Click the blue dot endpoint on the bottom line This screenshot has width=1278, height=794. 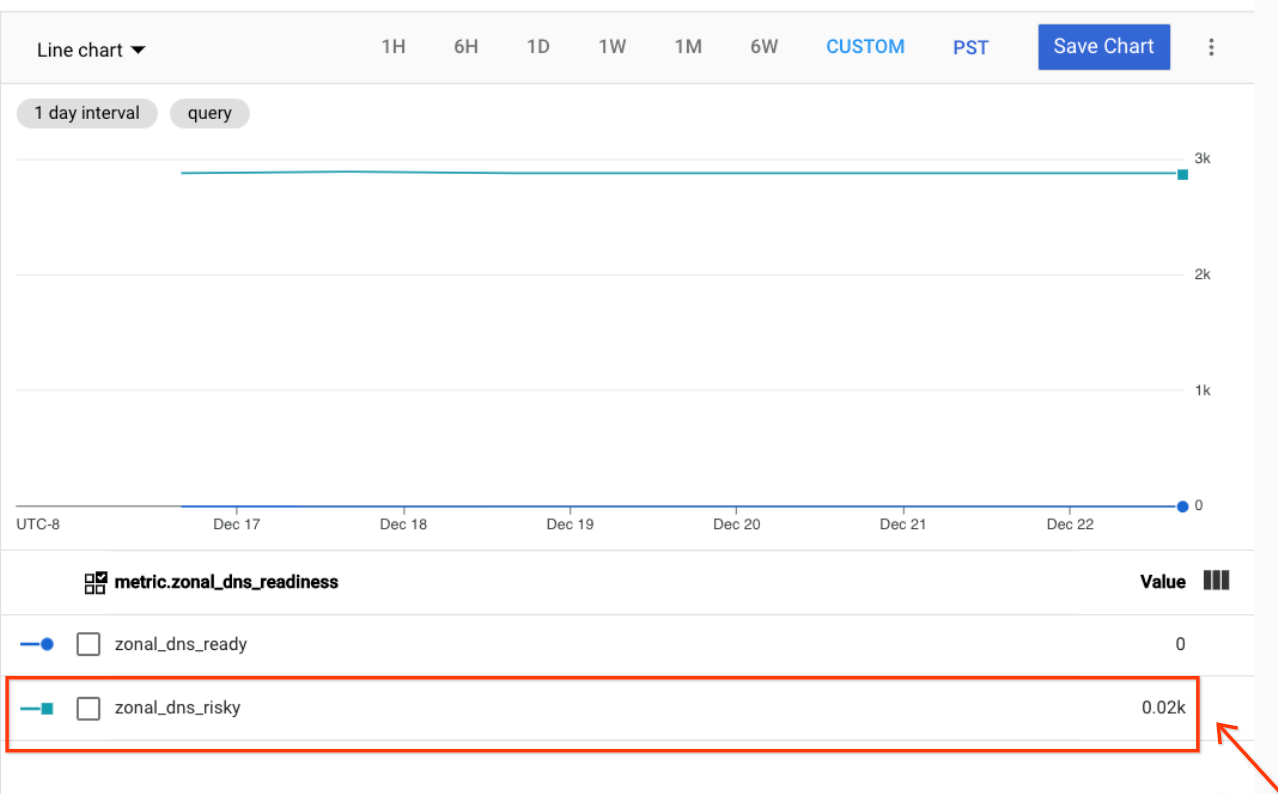tap(1182, 506)
